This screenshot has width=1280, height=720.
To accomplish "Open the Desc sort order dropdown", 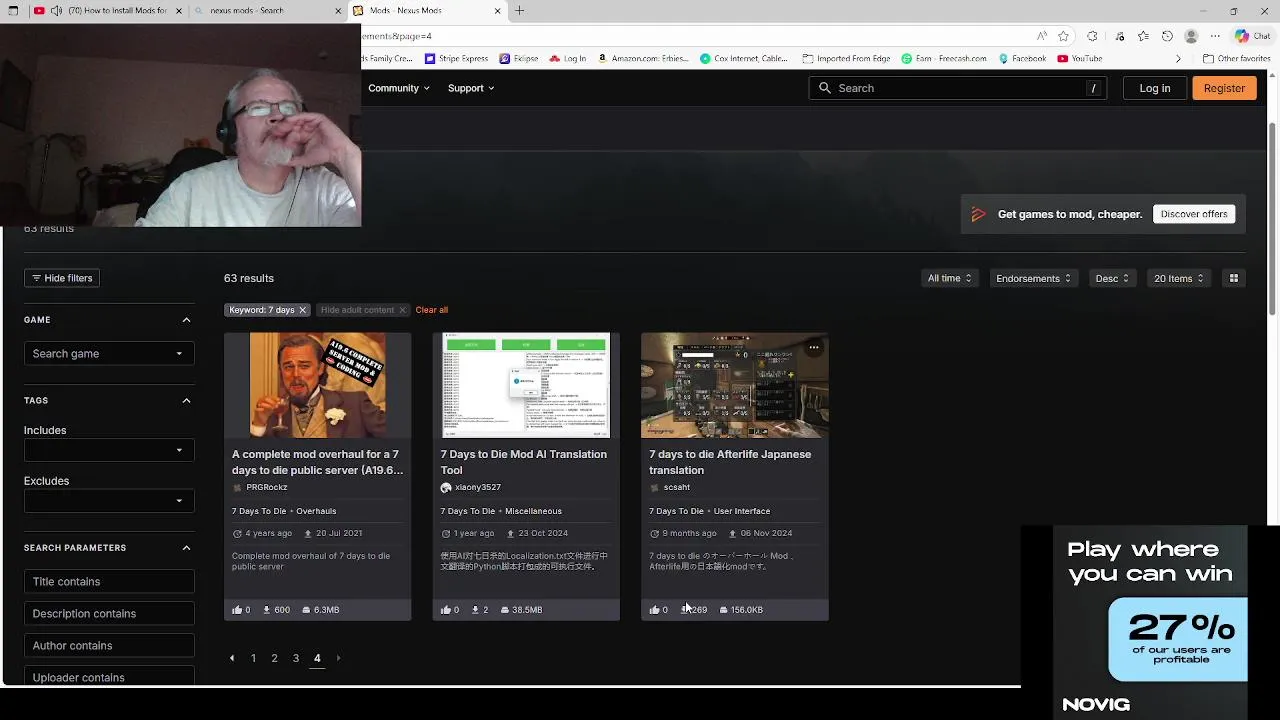I will tap(1112, 278).
